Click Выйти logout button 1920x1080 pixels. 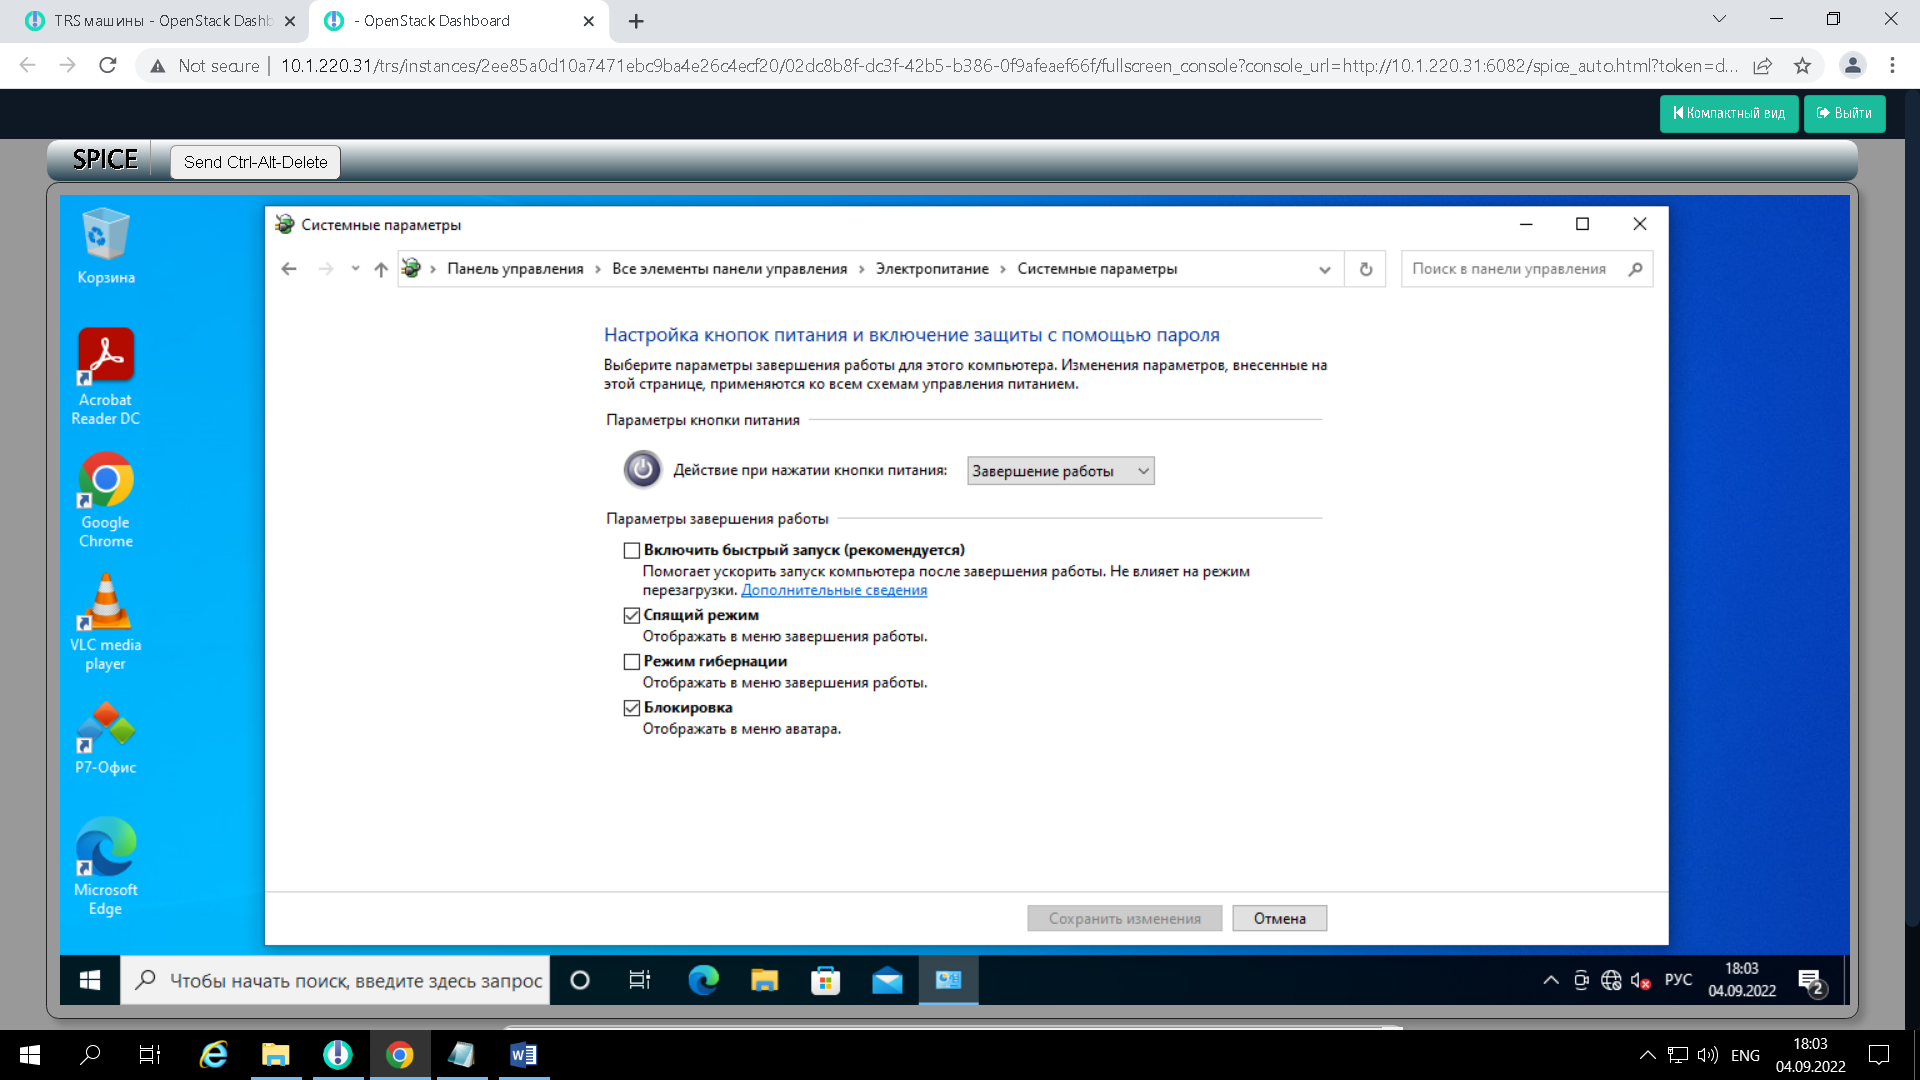tap(1844, 113)
